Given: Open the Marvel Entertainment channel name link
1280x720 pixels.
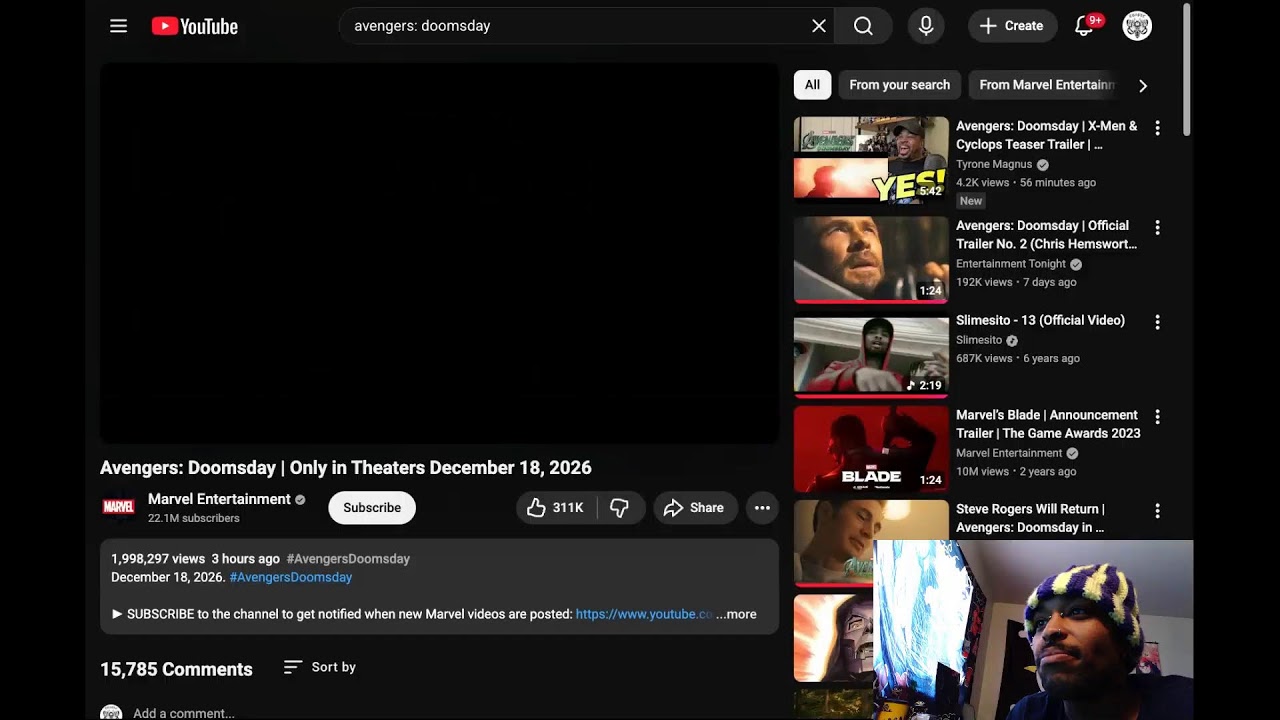Looking at the screenshot, I should click(x=219, y=499).
